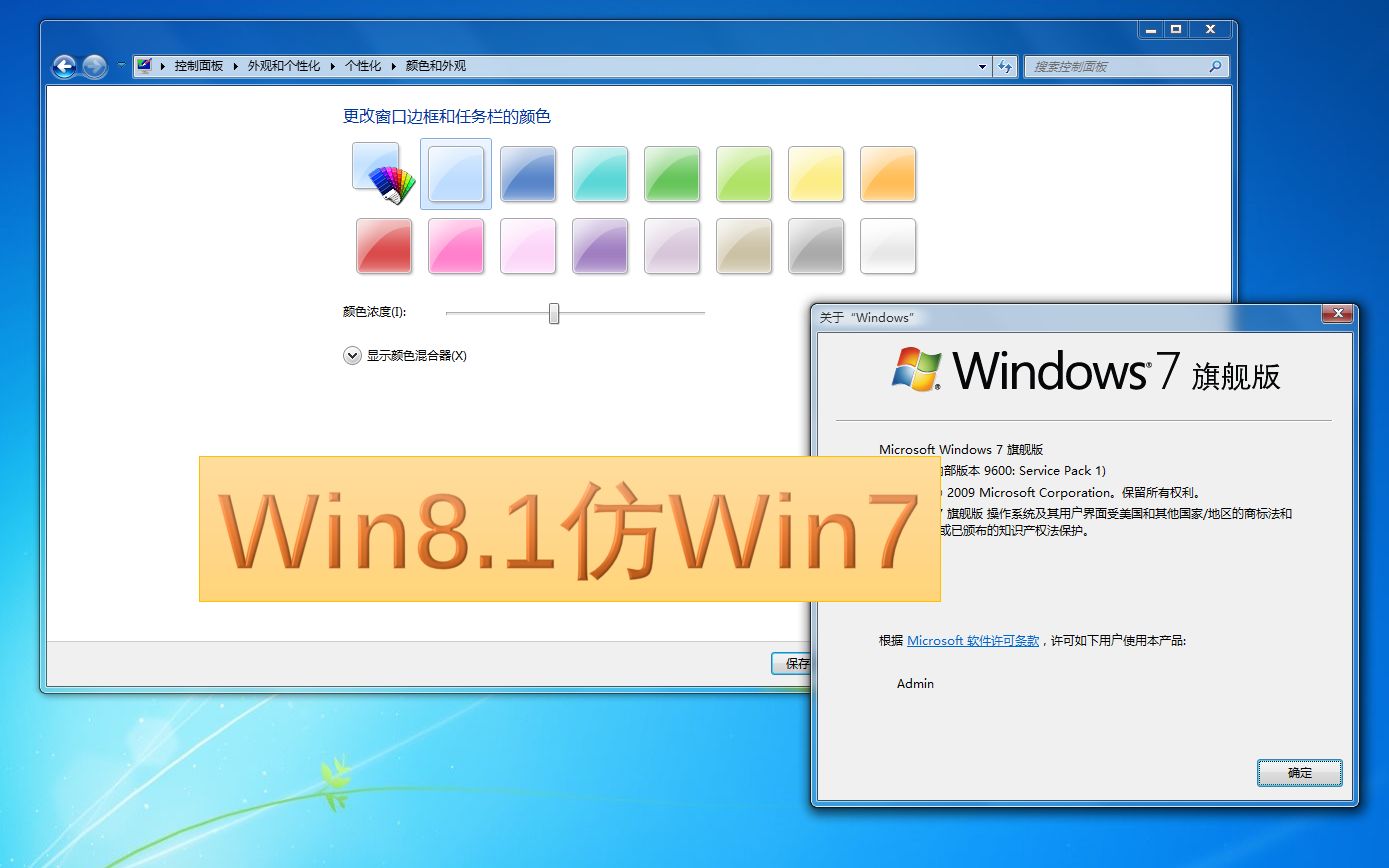
Task: Expand arrow after 外观和个性化 breadcrumb
Action: pos(333,66)
